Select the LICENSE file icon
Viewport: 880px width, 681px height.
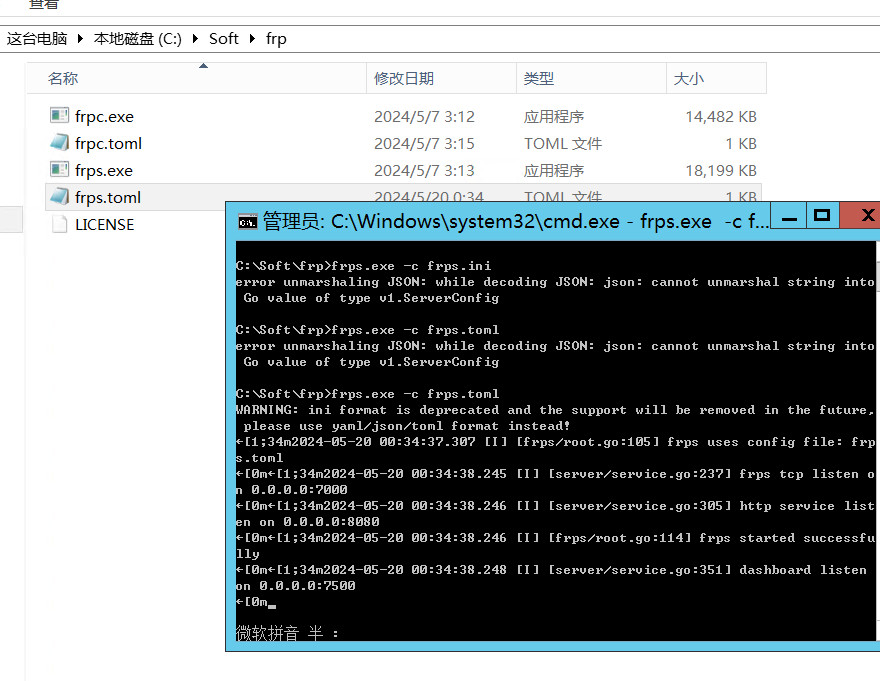pos(59,224)
